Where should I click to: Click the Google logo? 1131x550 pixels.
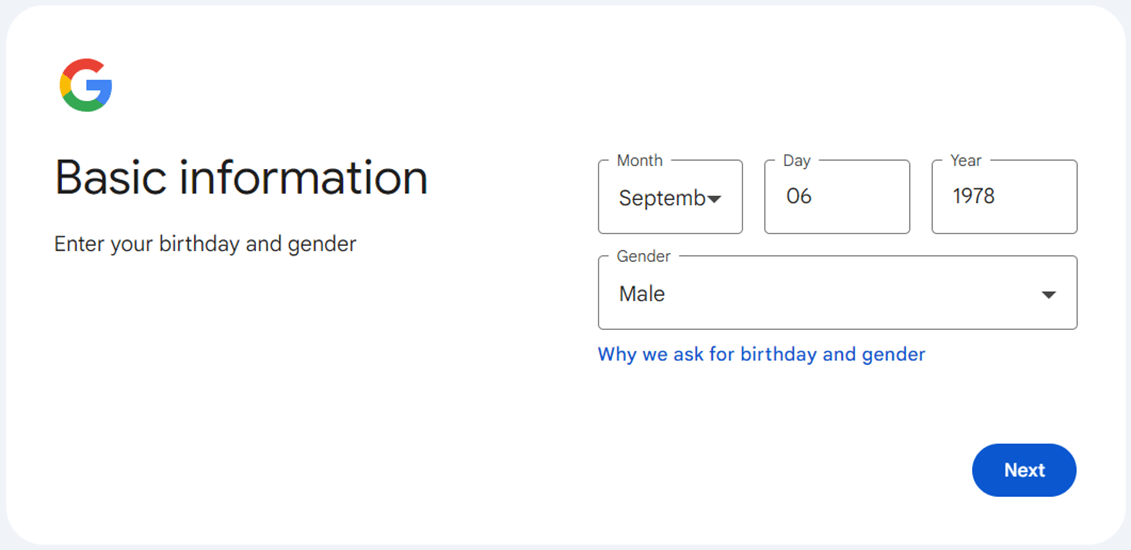coord(86,85)
